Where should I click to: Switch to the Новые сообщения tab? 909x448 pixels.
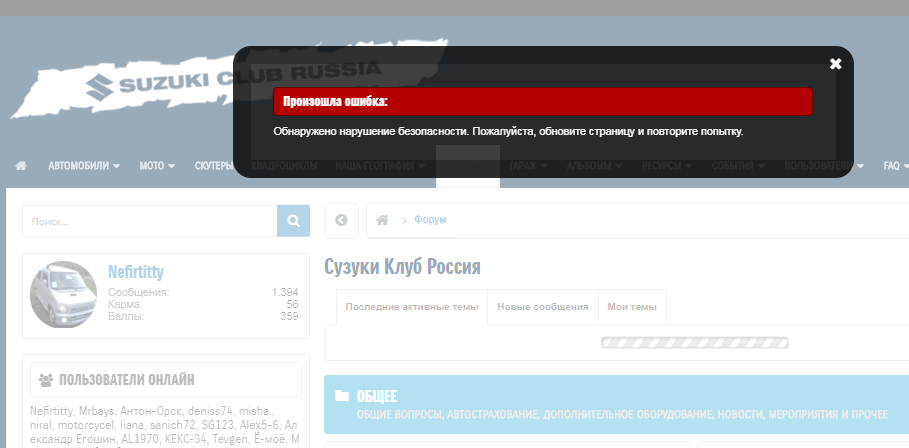543,307
